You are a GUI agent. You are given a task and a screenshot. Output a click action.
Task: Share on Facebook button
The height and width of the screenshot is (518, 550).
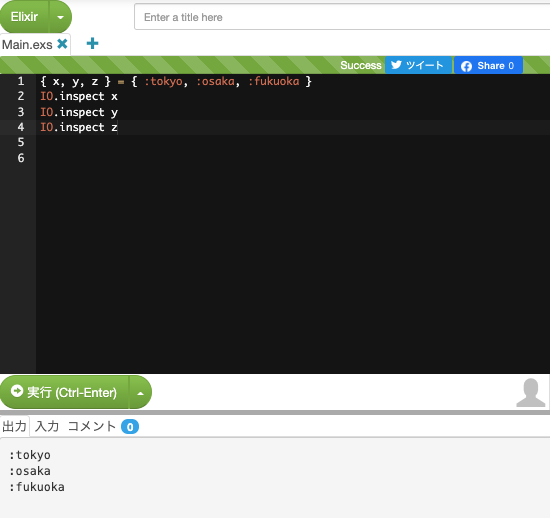pyautogui.click(x=488, y=66)
